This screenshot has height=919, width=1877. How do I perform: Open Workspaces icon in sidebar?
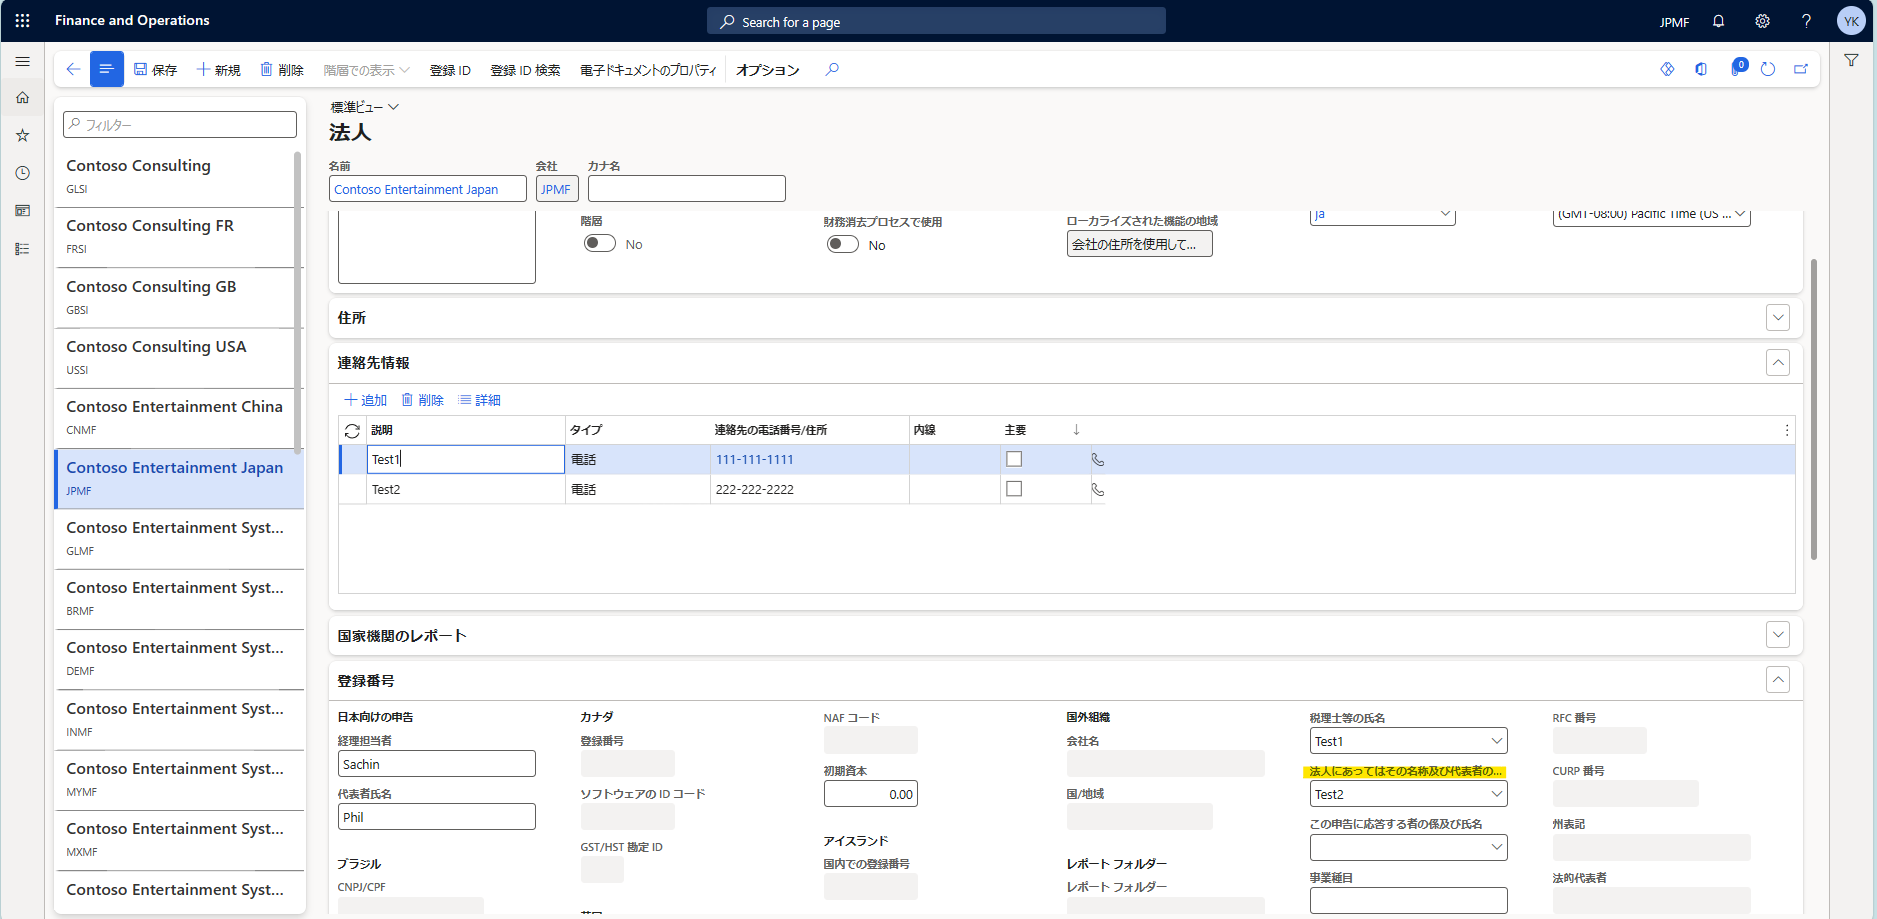(22, 211)
